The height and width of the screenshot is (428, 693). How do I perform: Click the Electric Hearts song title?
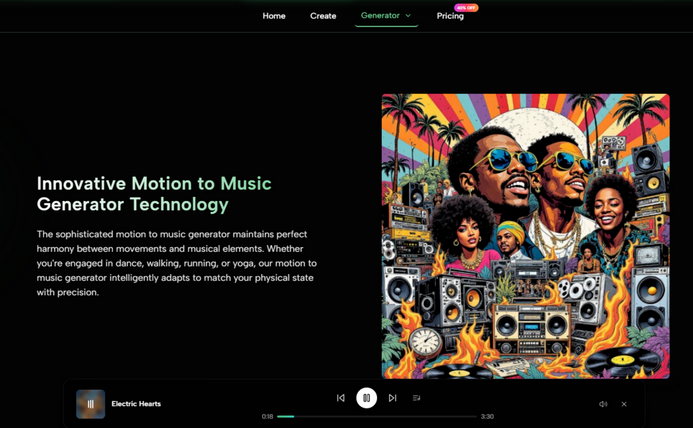(x=136, y=404)
